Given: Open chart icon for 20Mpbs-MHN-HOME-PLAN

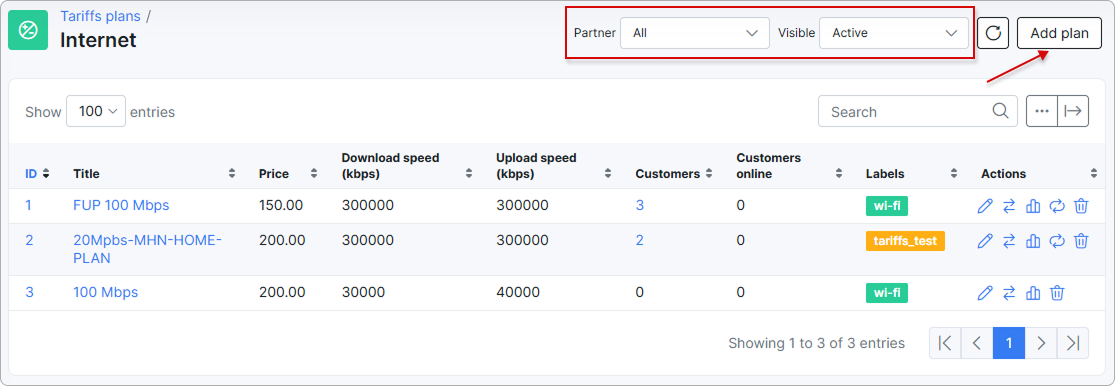Looking at the screenshot, I should tap(1033, 241).
